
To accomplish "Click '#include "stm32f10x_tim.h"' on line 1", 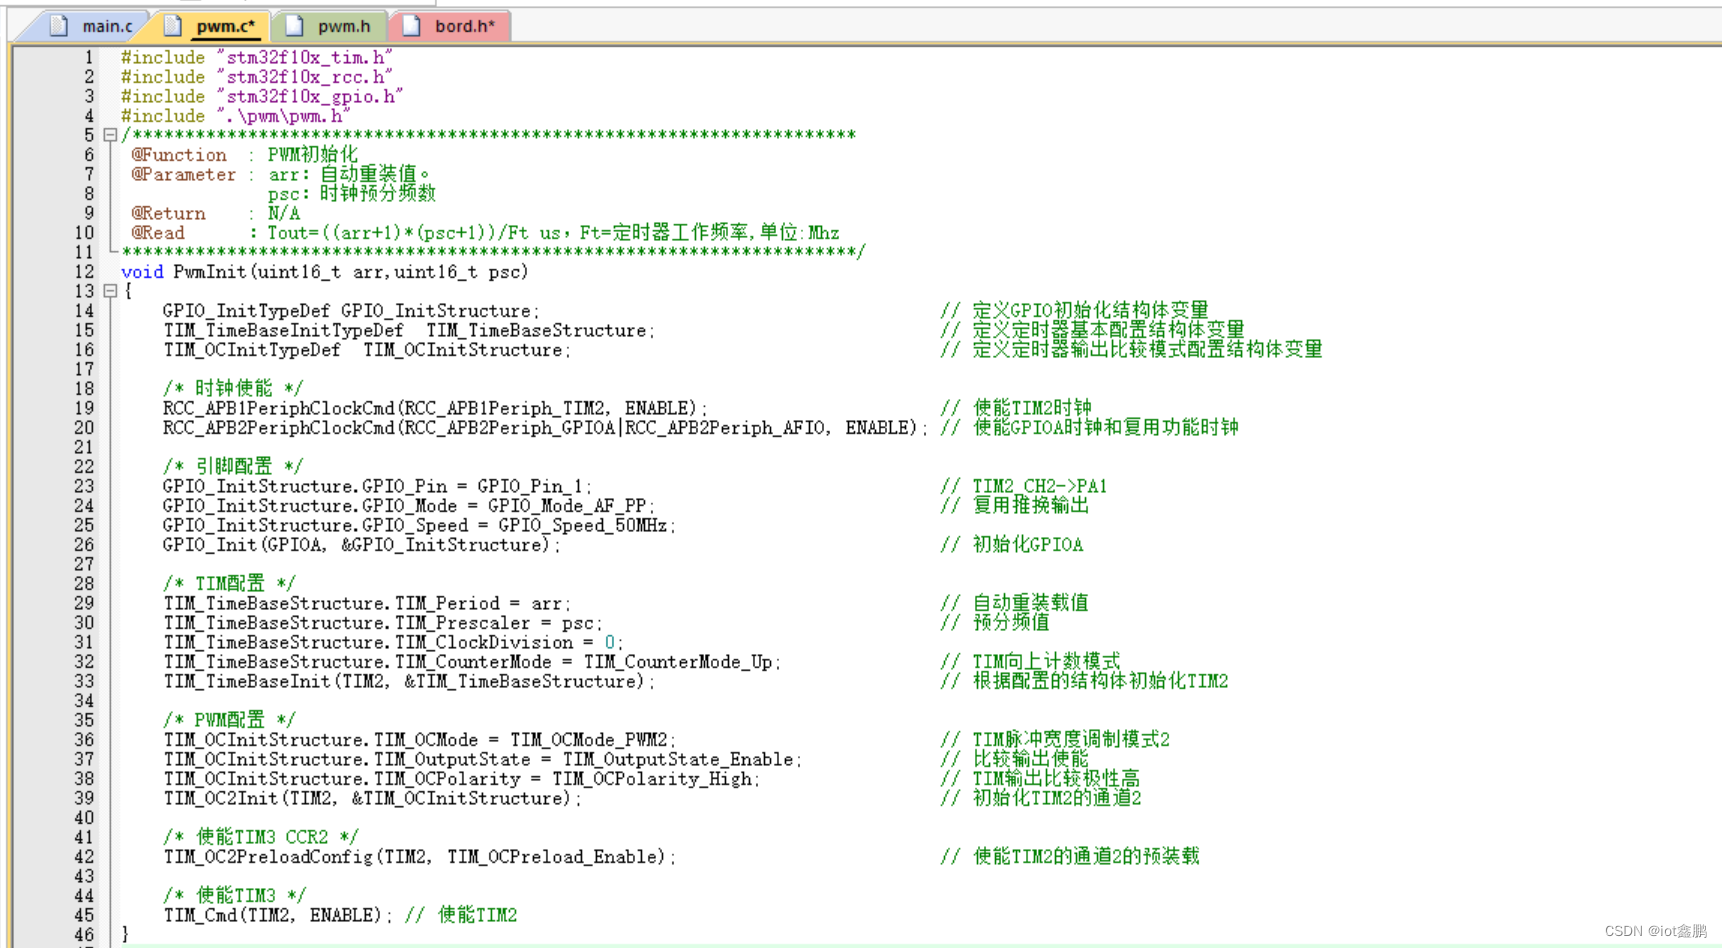I will [256, 58].
